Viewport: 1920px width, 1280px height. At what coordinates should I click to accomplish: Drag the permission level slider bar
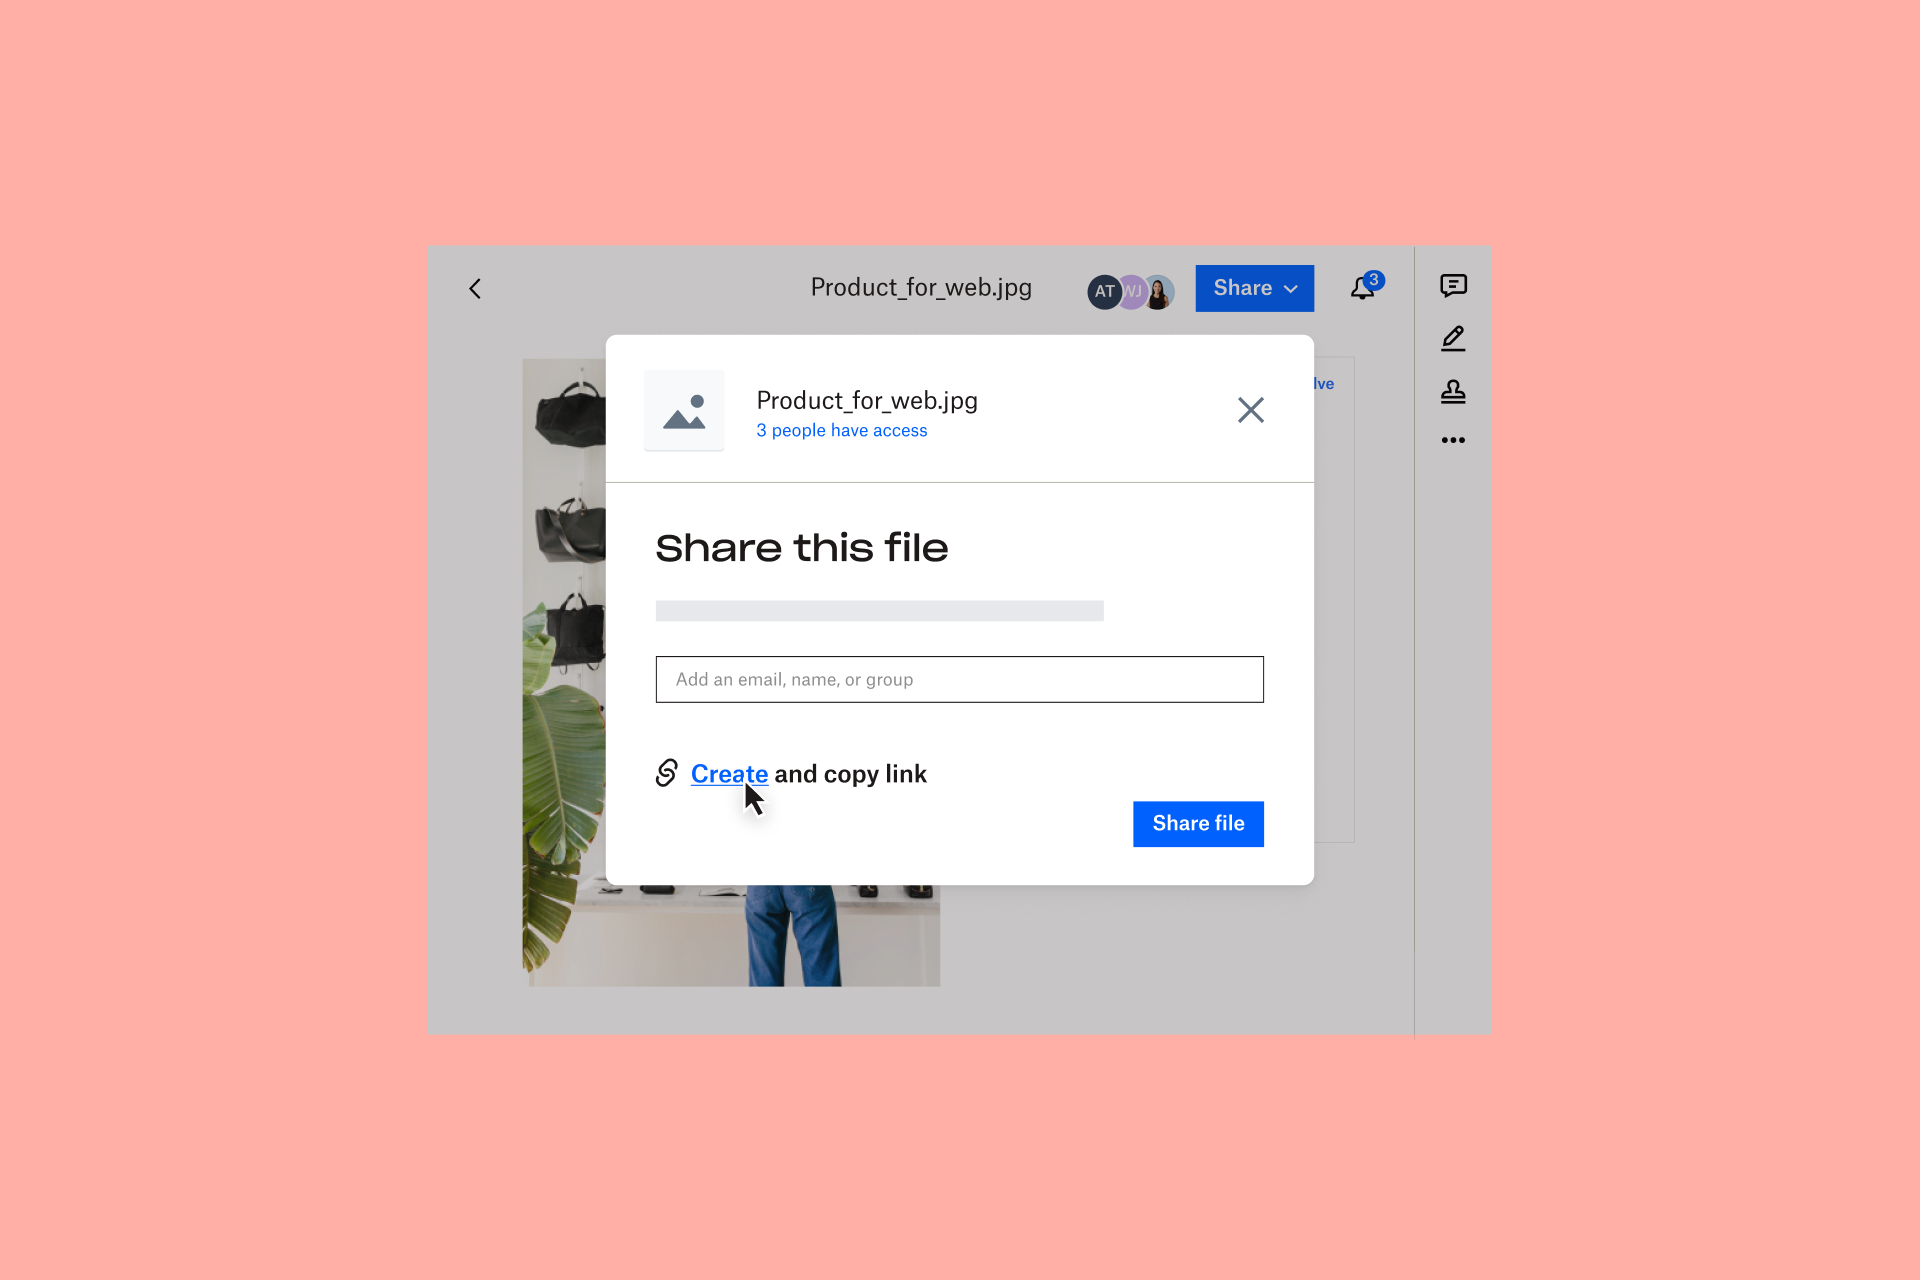point(880,610)
